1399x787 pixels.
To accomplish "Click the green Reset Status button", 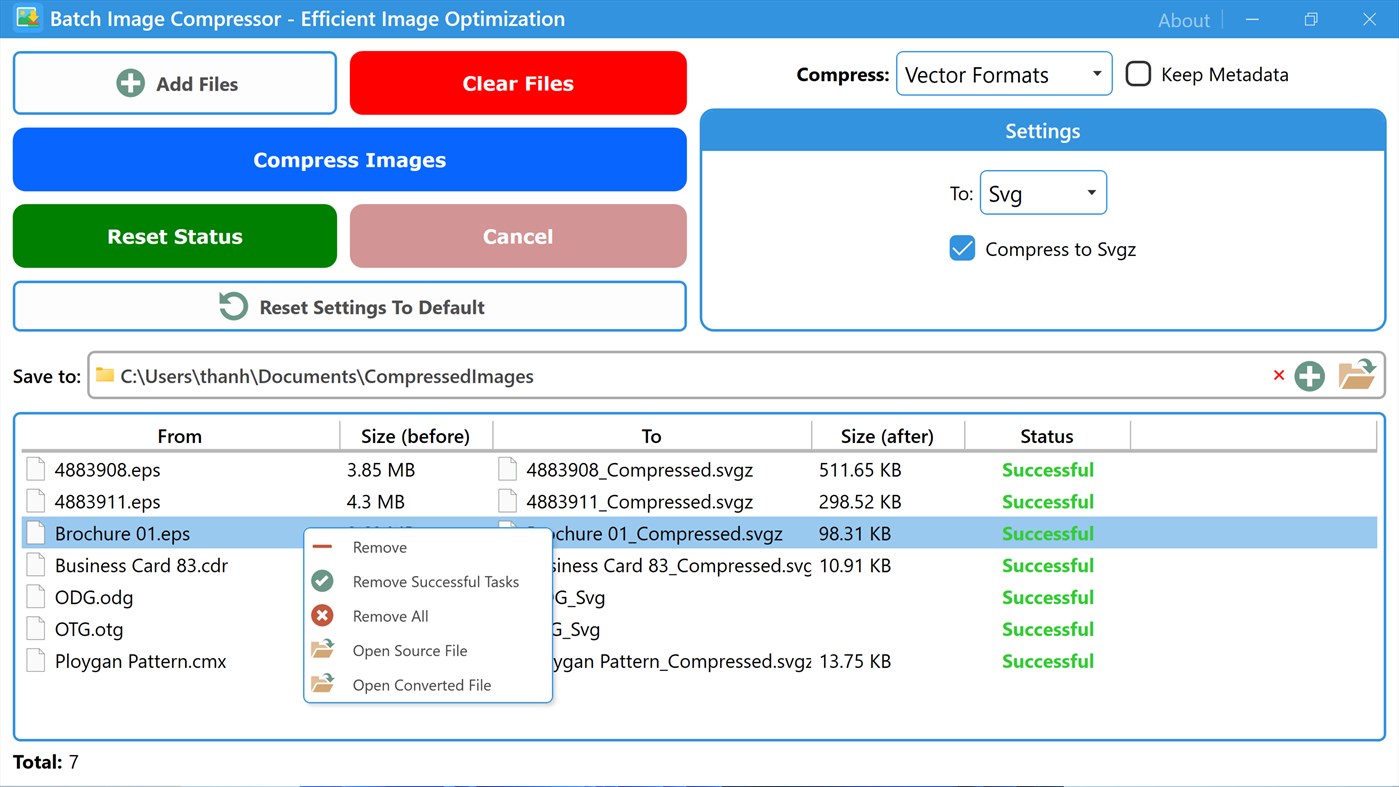I will click(x=175, y=236).
